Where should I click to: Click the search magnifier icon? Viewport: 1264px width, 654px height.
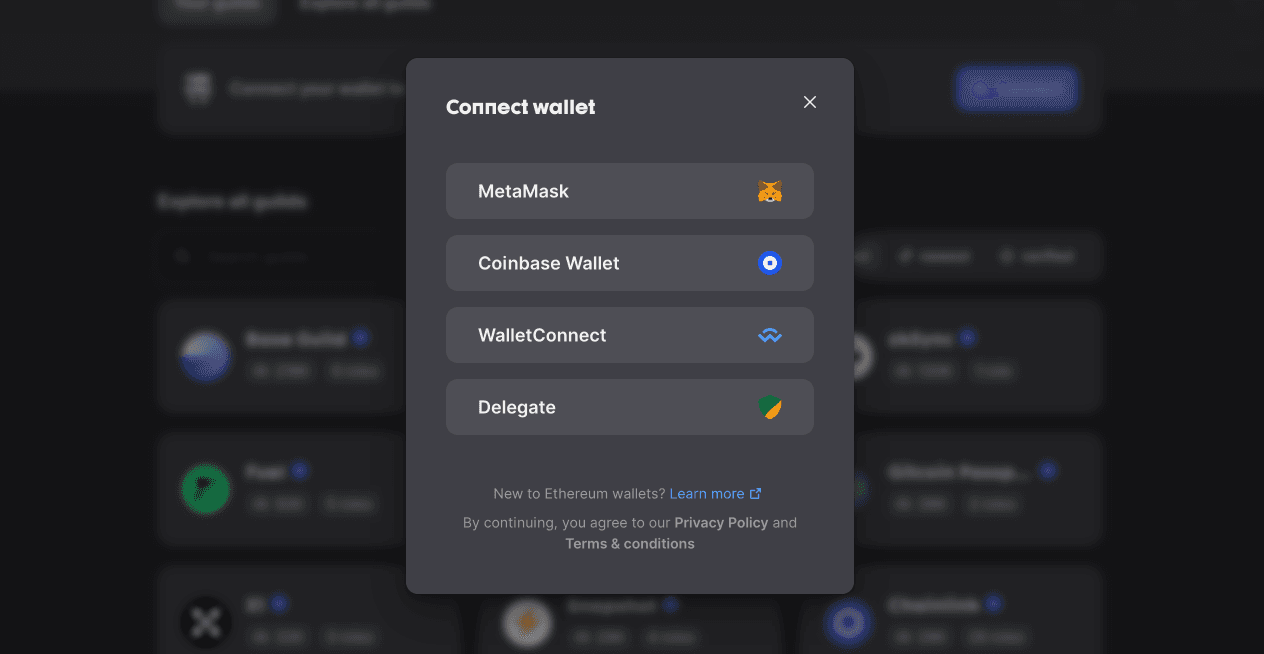[x=182, y=256]
